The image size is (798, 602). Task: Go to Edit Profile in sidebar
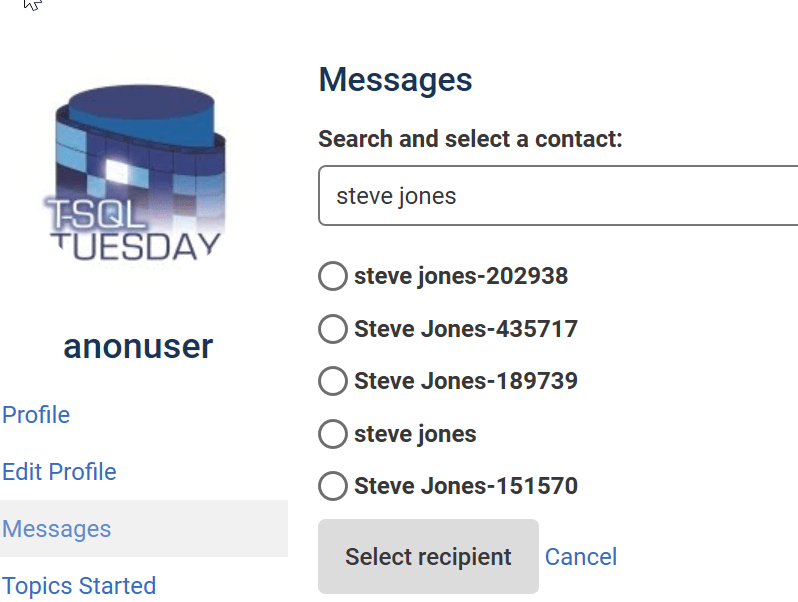pyautogui.click(x=59, y=472)
